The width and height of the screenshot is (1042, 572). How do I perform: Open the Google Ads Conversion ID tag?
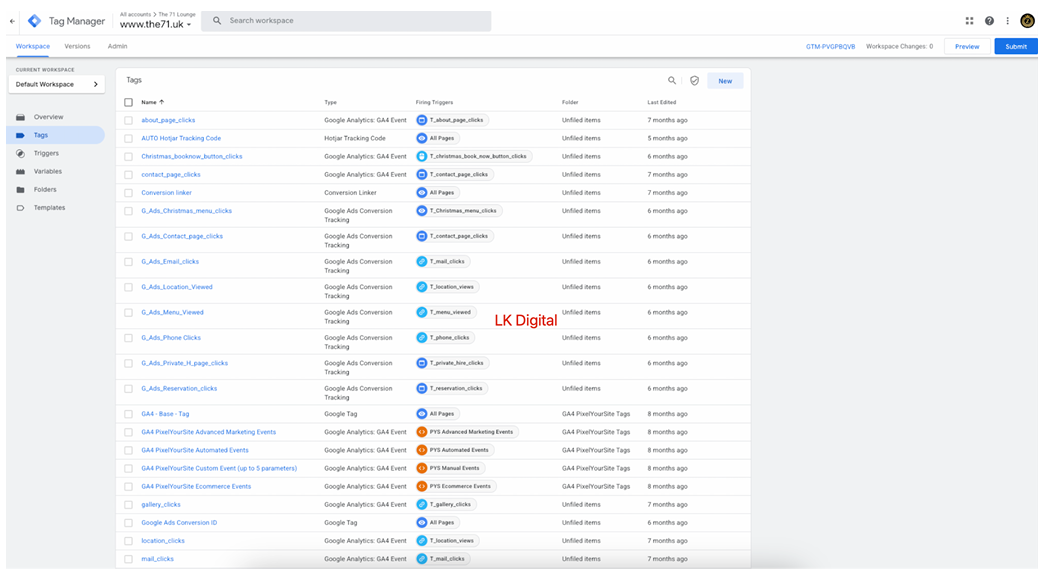(179, 523)
